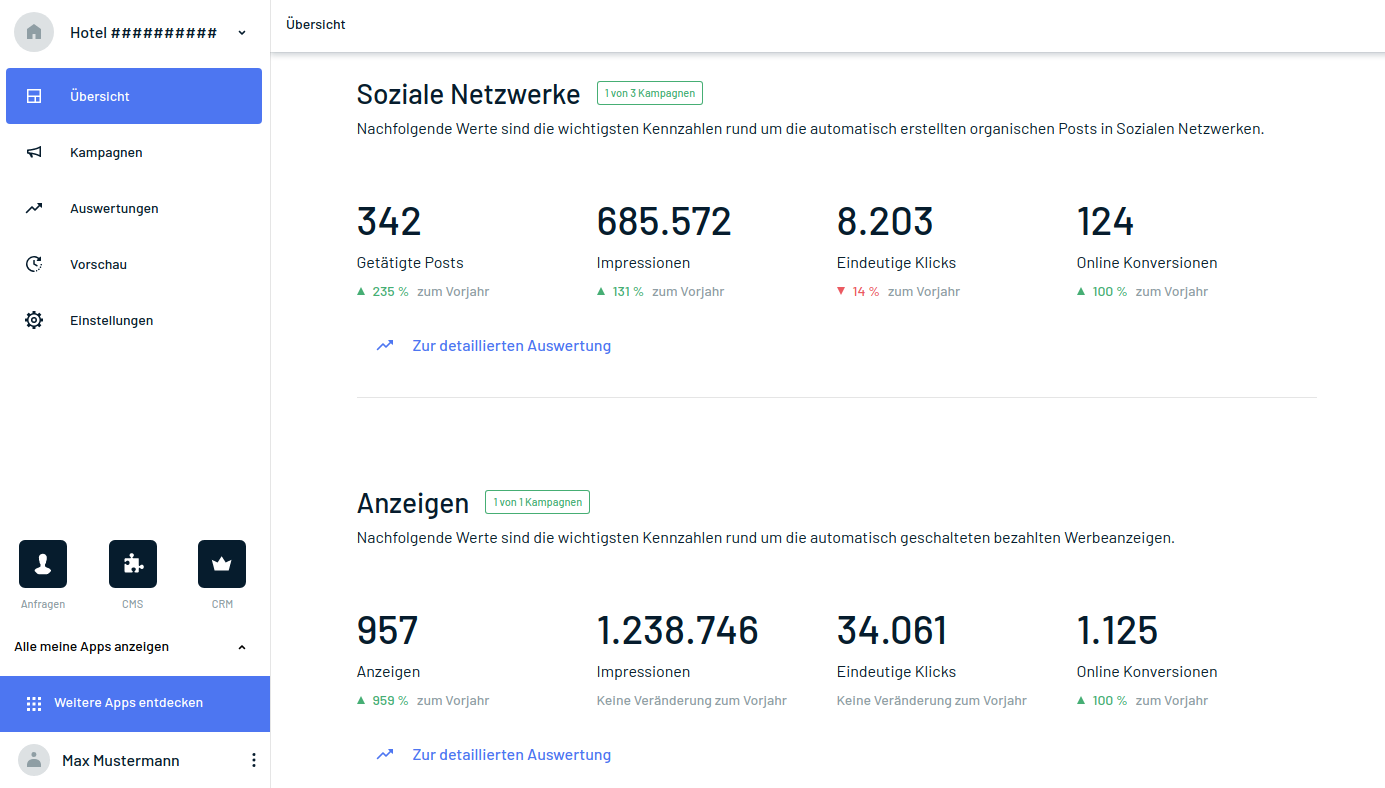
Task: Expand the Hotel selector dropdown
Action: click(x=242, y=33)
